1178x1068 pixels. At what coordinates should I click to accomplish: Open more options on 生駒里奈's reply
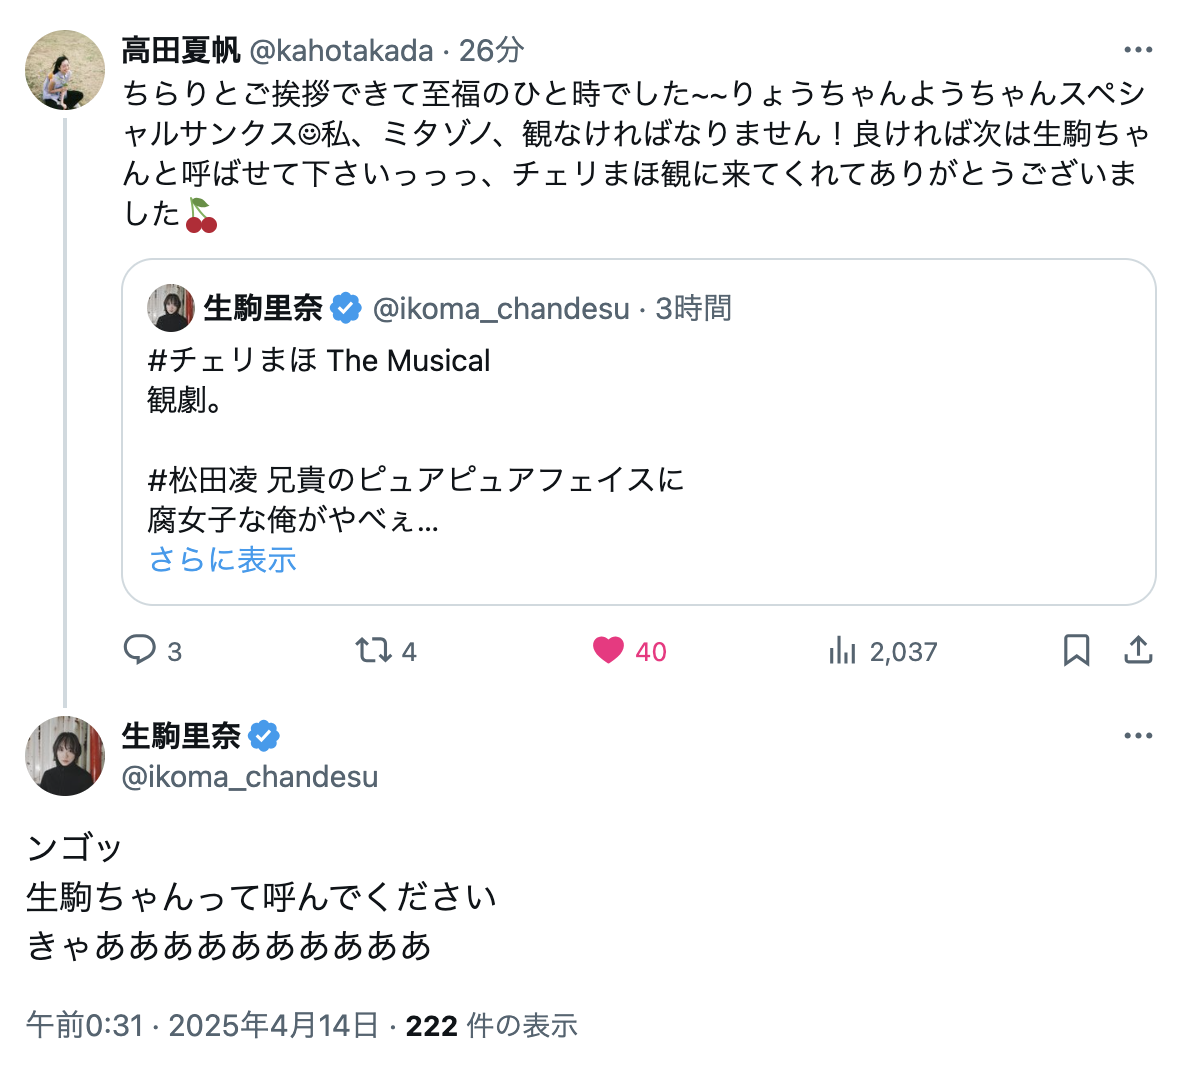[1138, 736]
